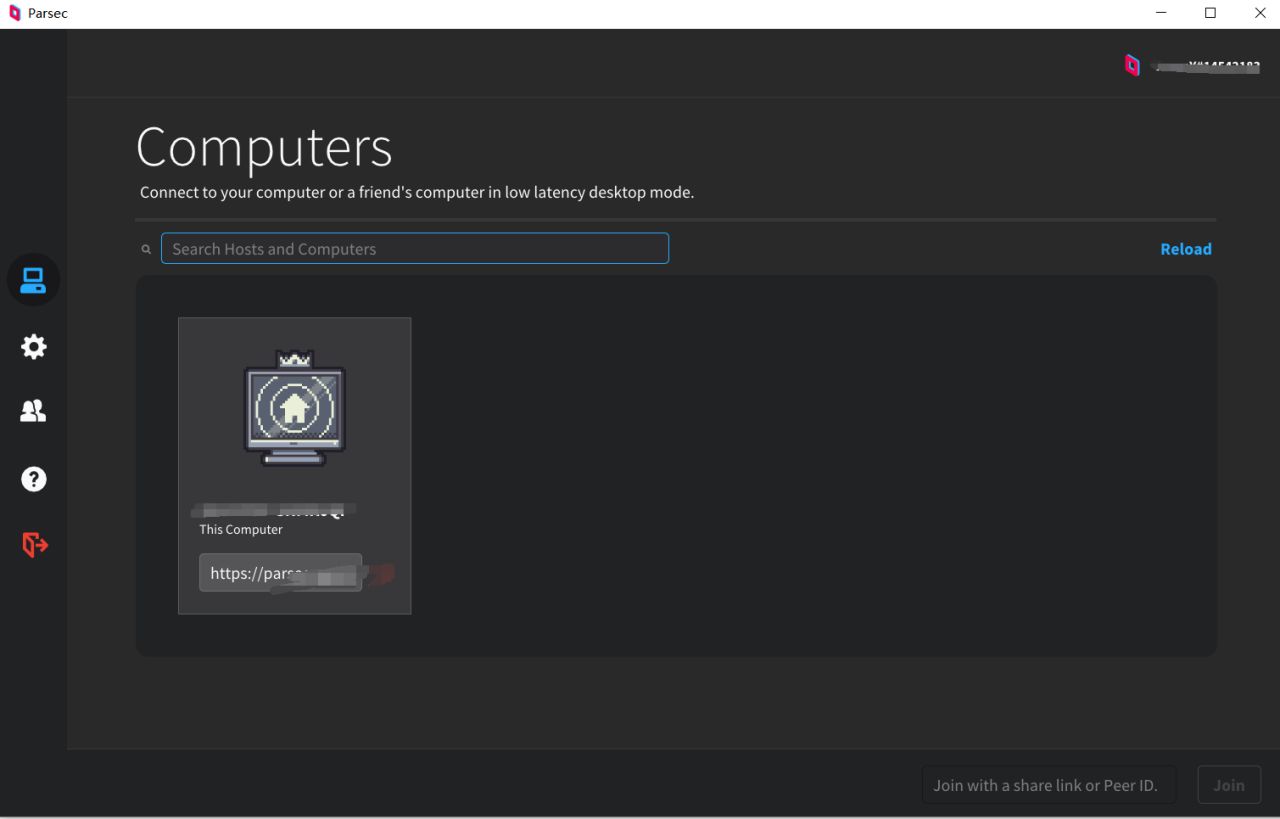Click the magnifier icon beside search field
1280x819 pixels.
pos(146,249)
